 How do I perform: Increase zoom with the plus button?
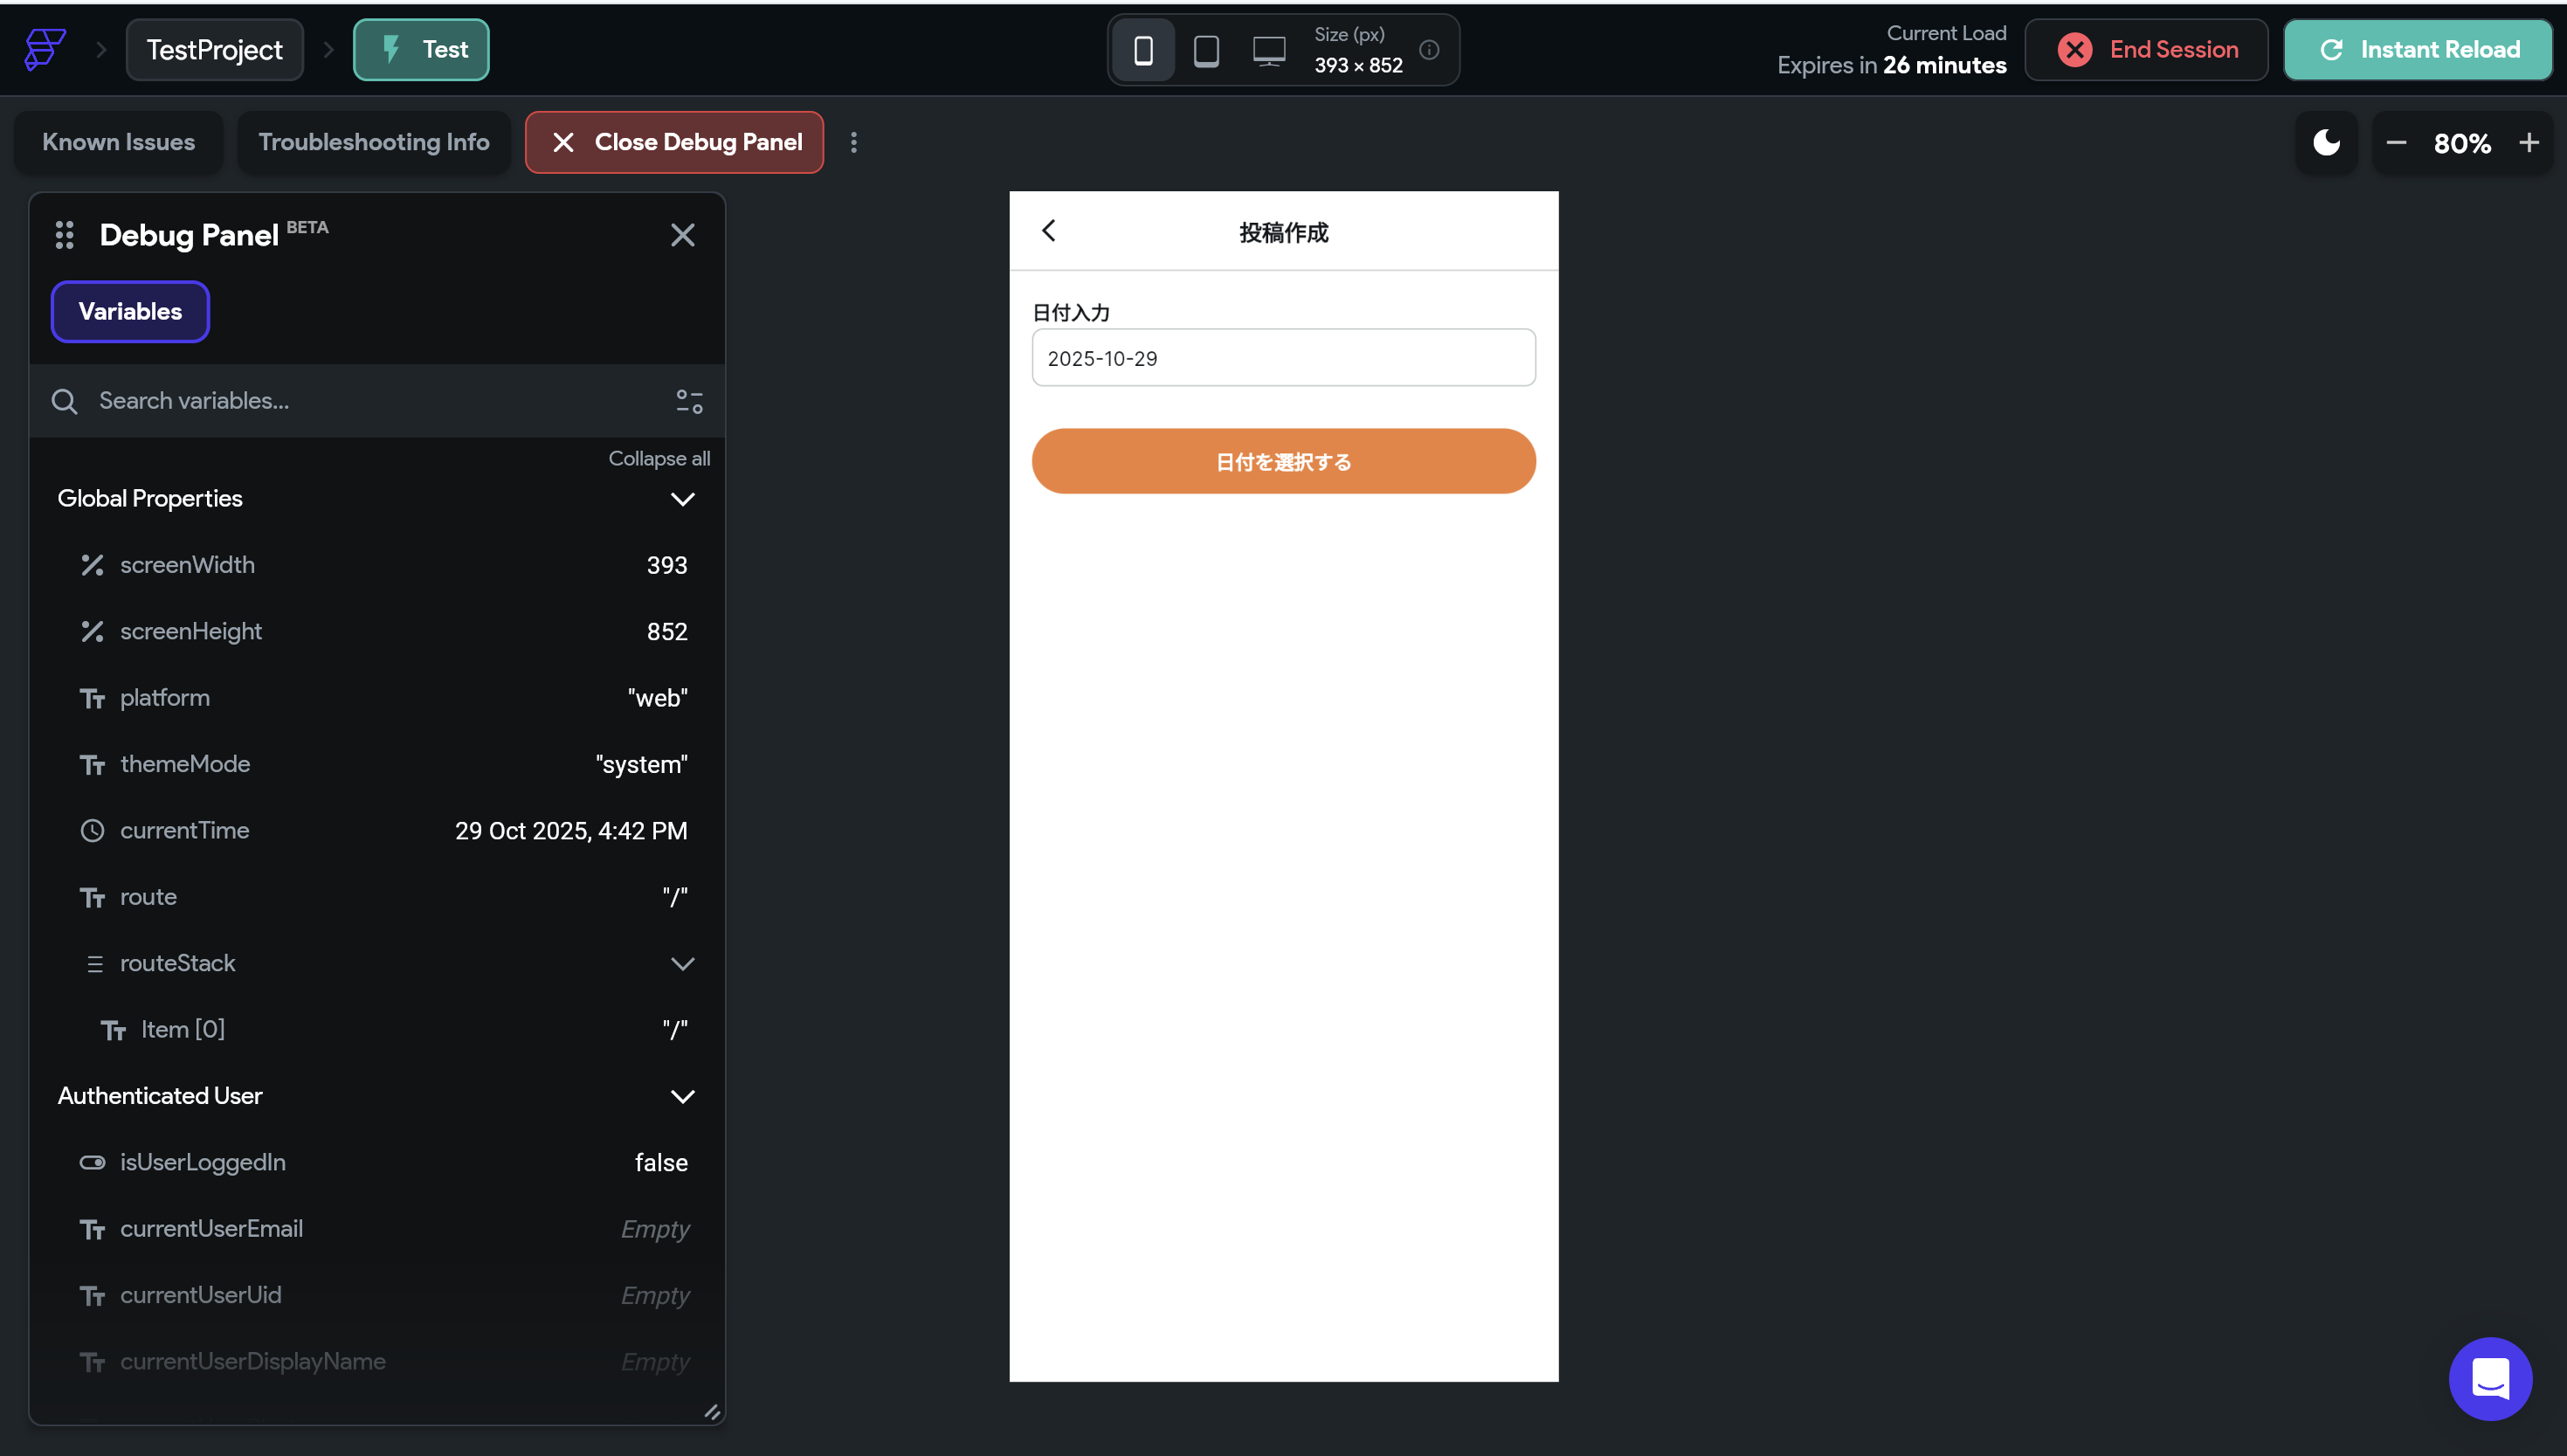(x=2529, y=143)
